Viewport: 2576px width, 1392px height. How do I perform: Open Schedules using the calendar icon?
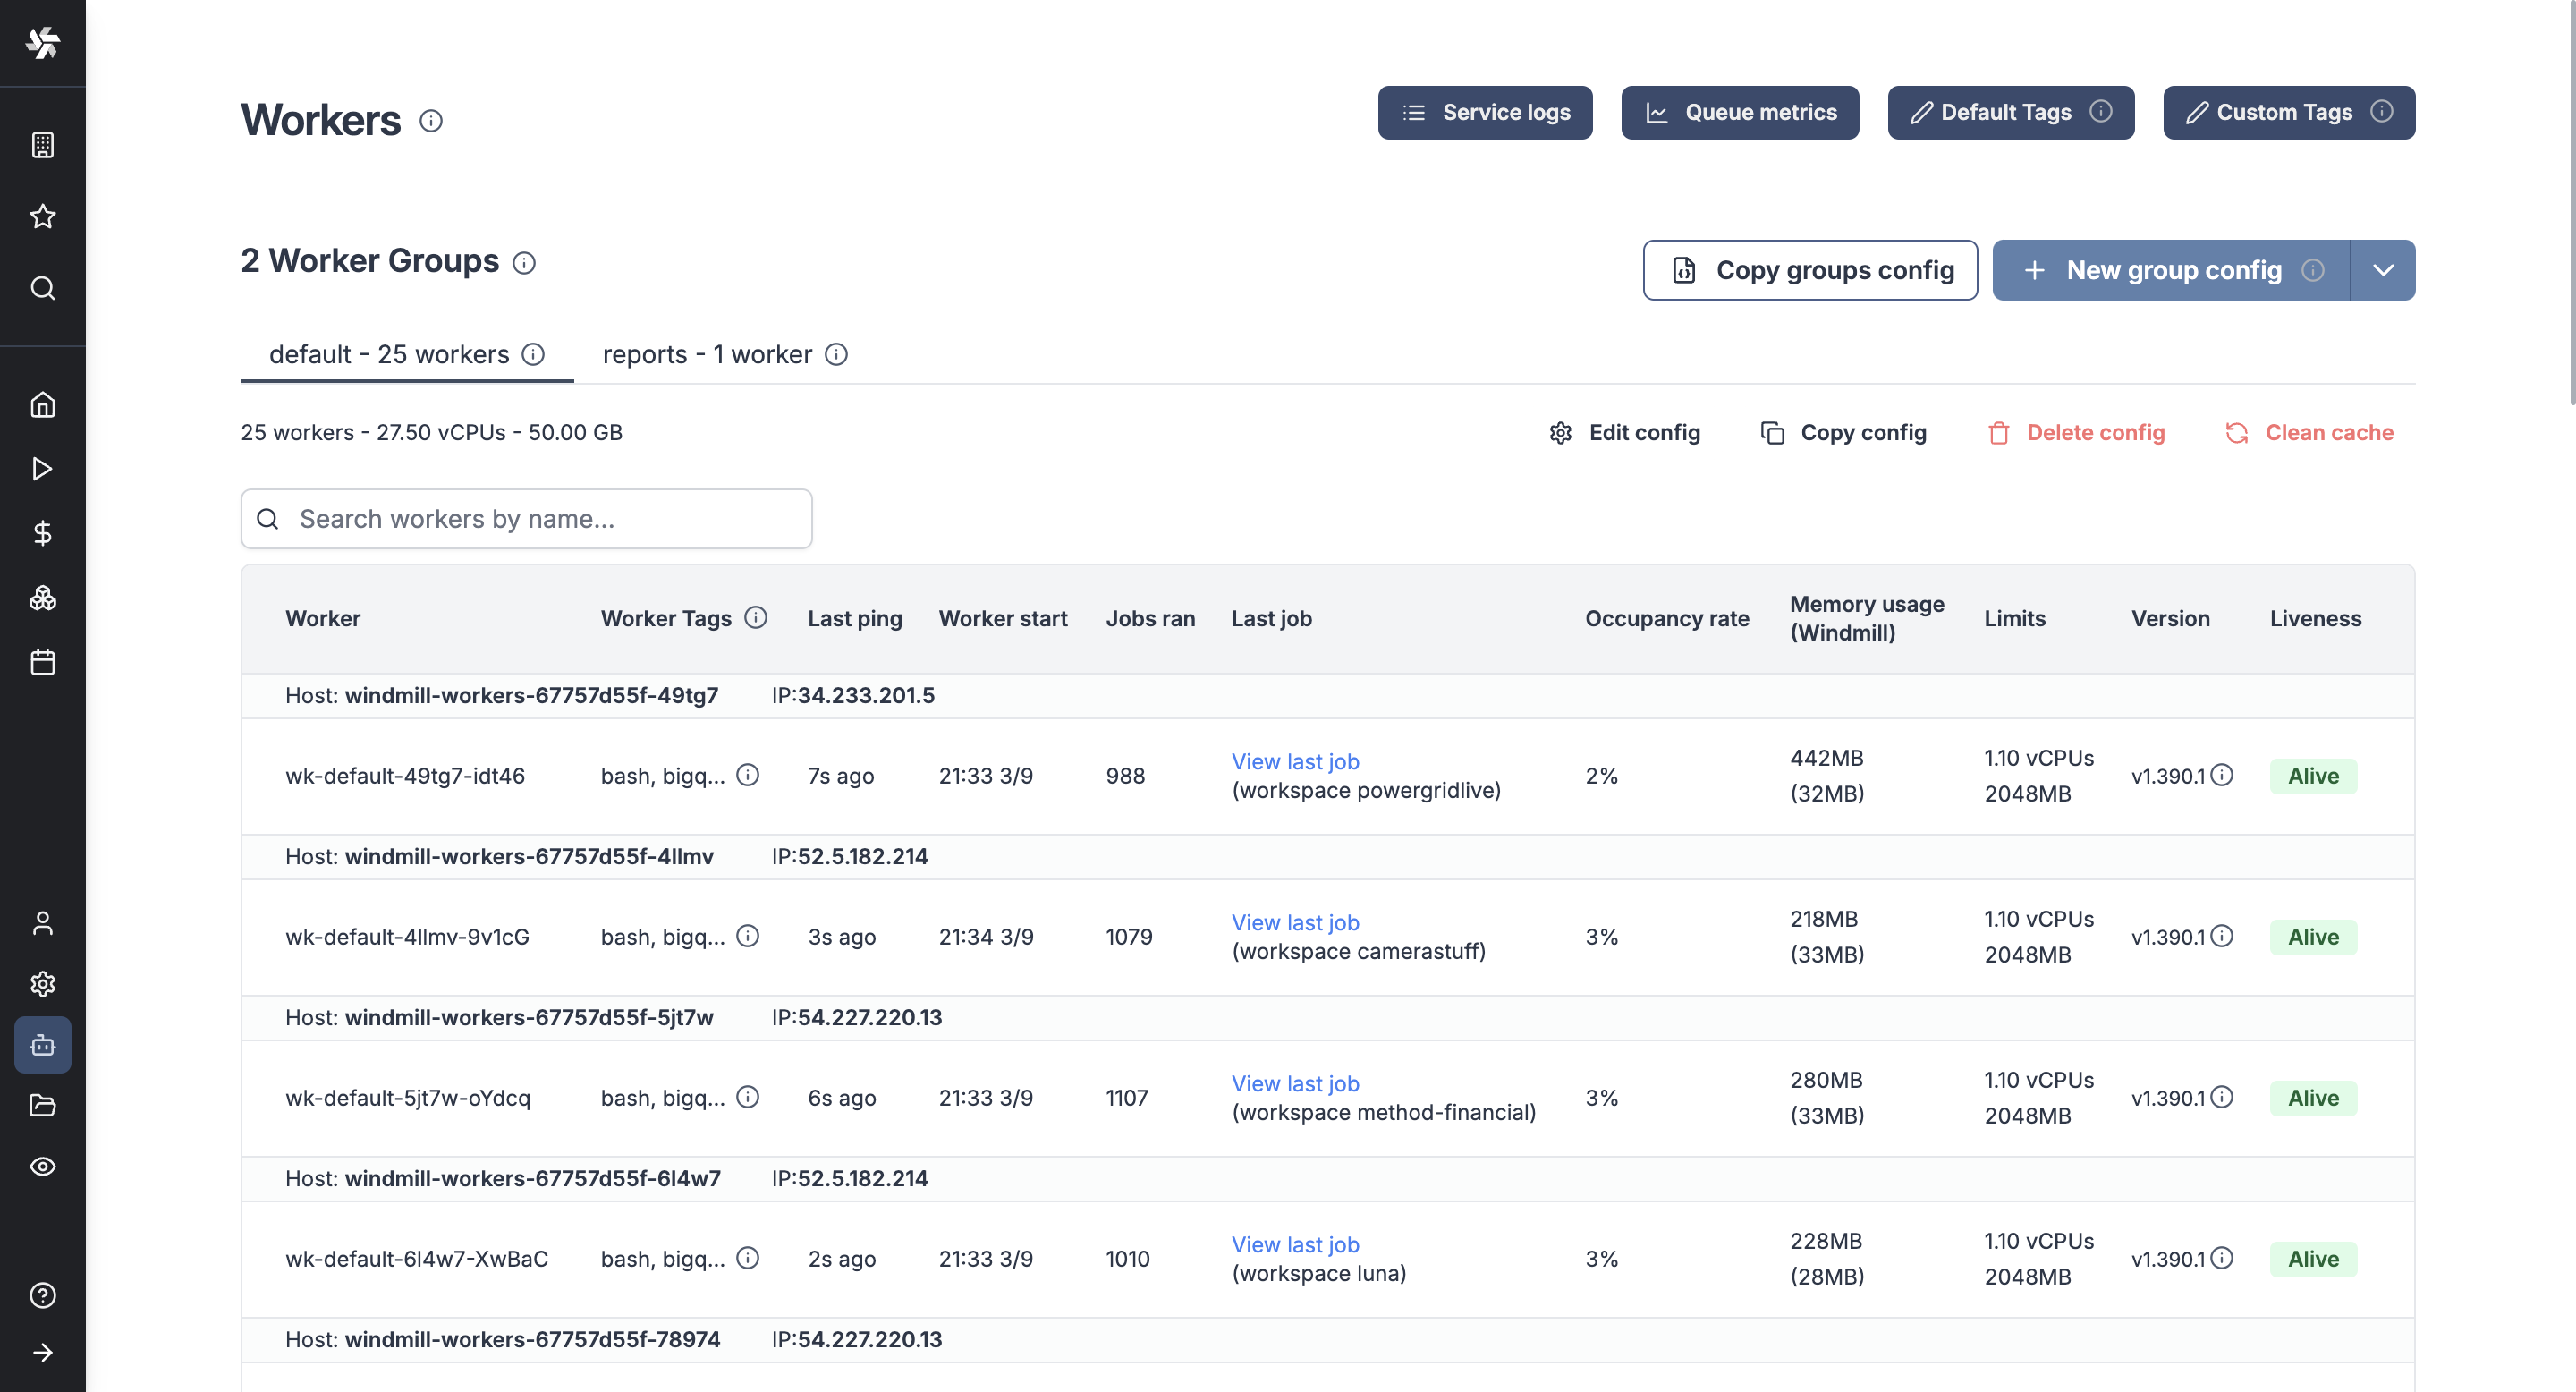(42, 661)
